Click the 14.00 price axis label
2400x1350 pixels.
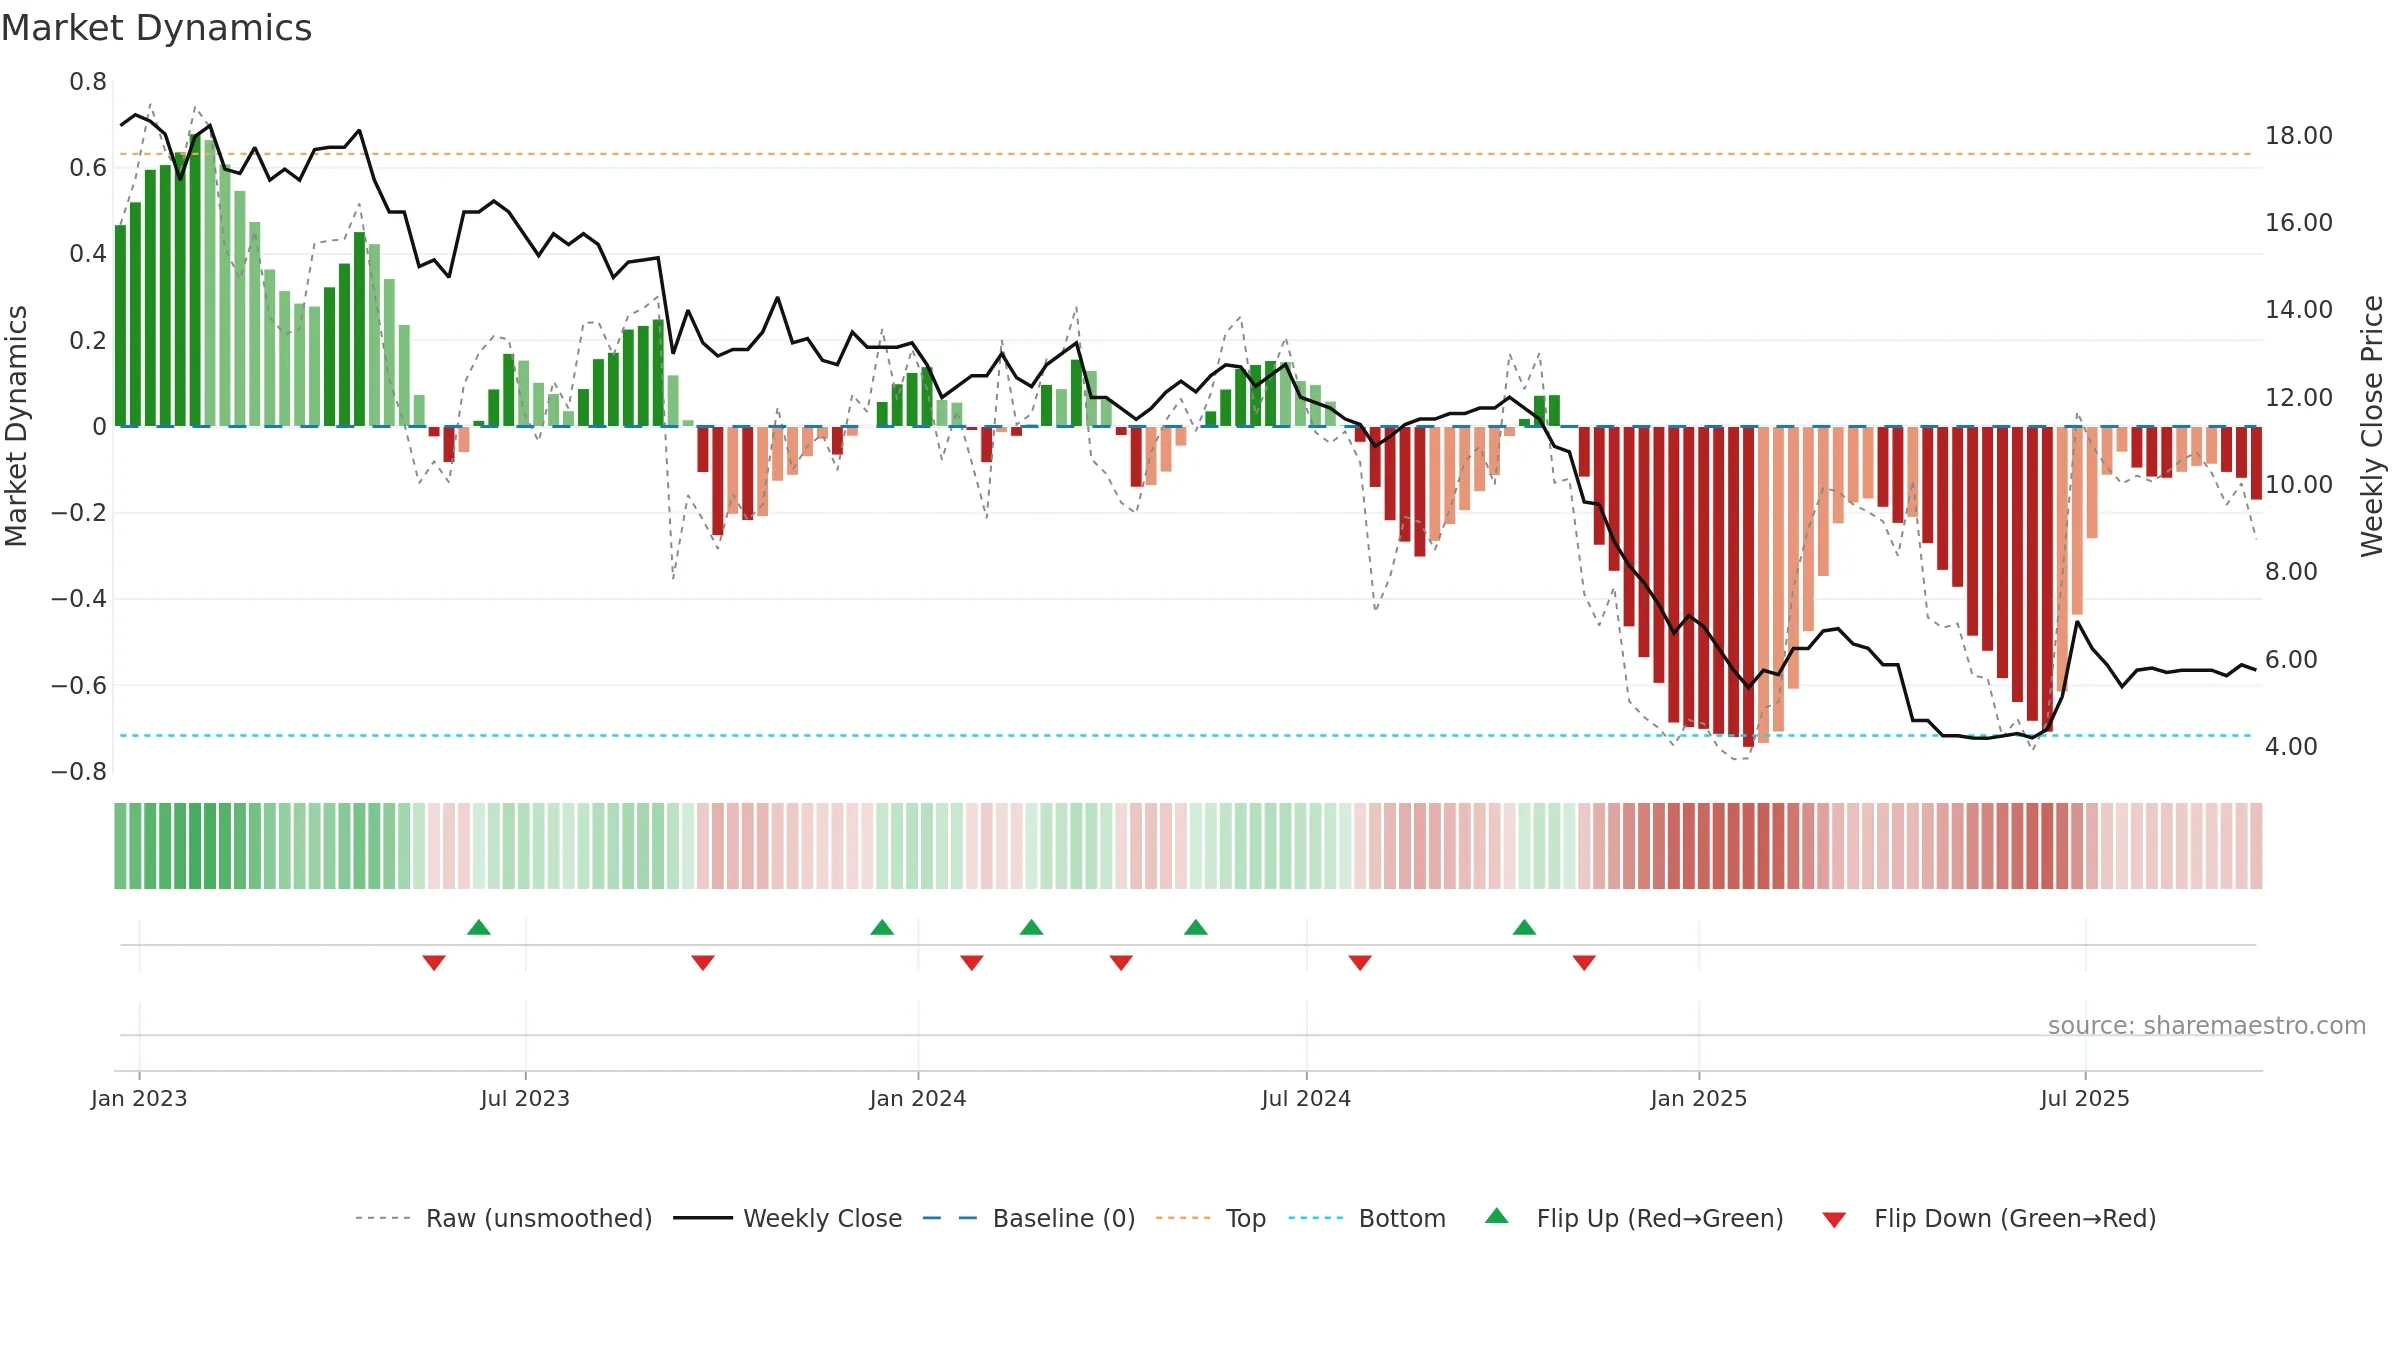[x=2299, y=310]
